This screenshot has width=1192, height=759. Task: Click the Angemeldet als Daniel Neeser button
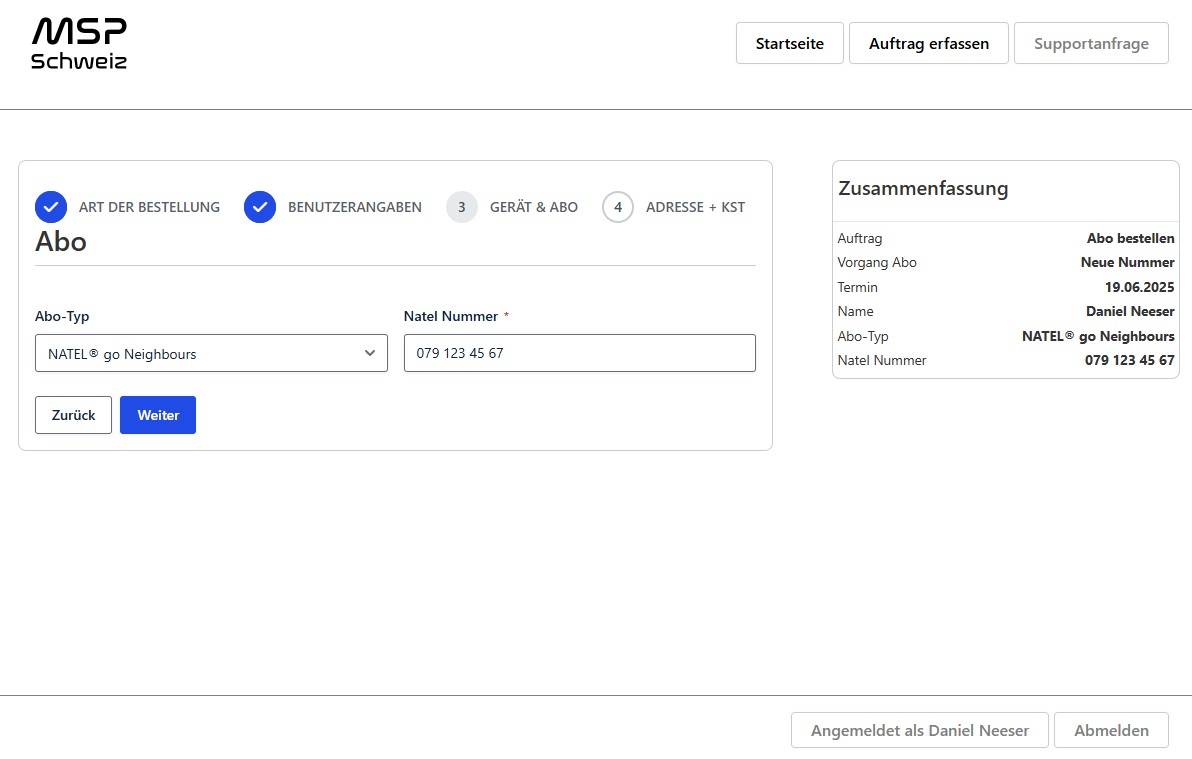(x=919, y=730)
